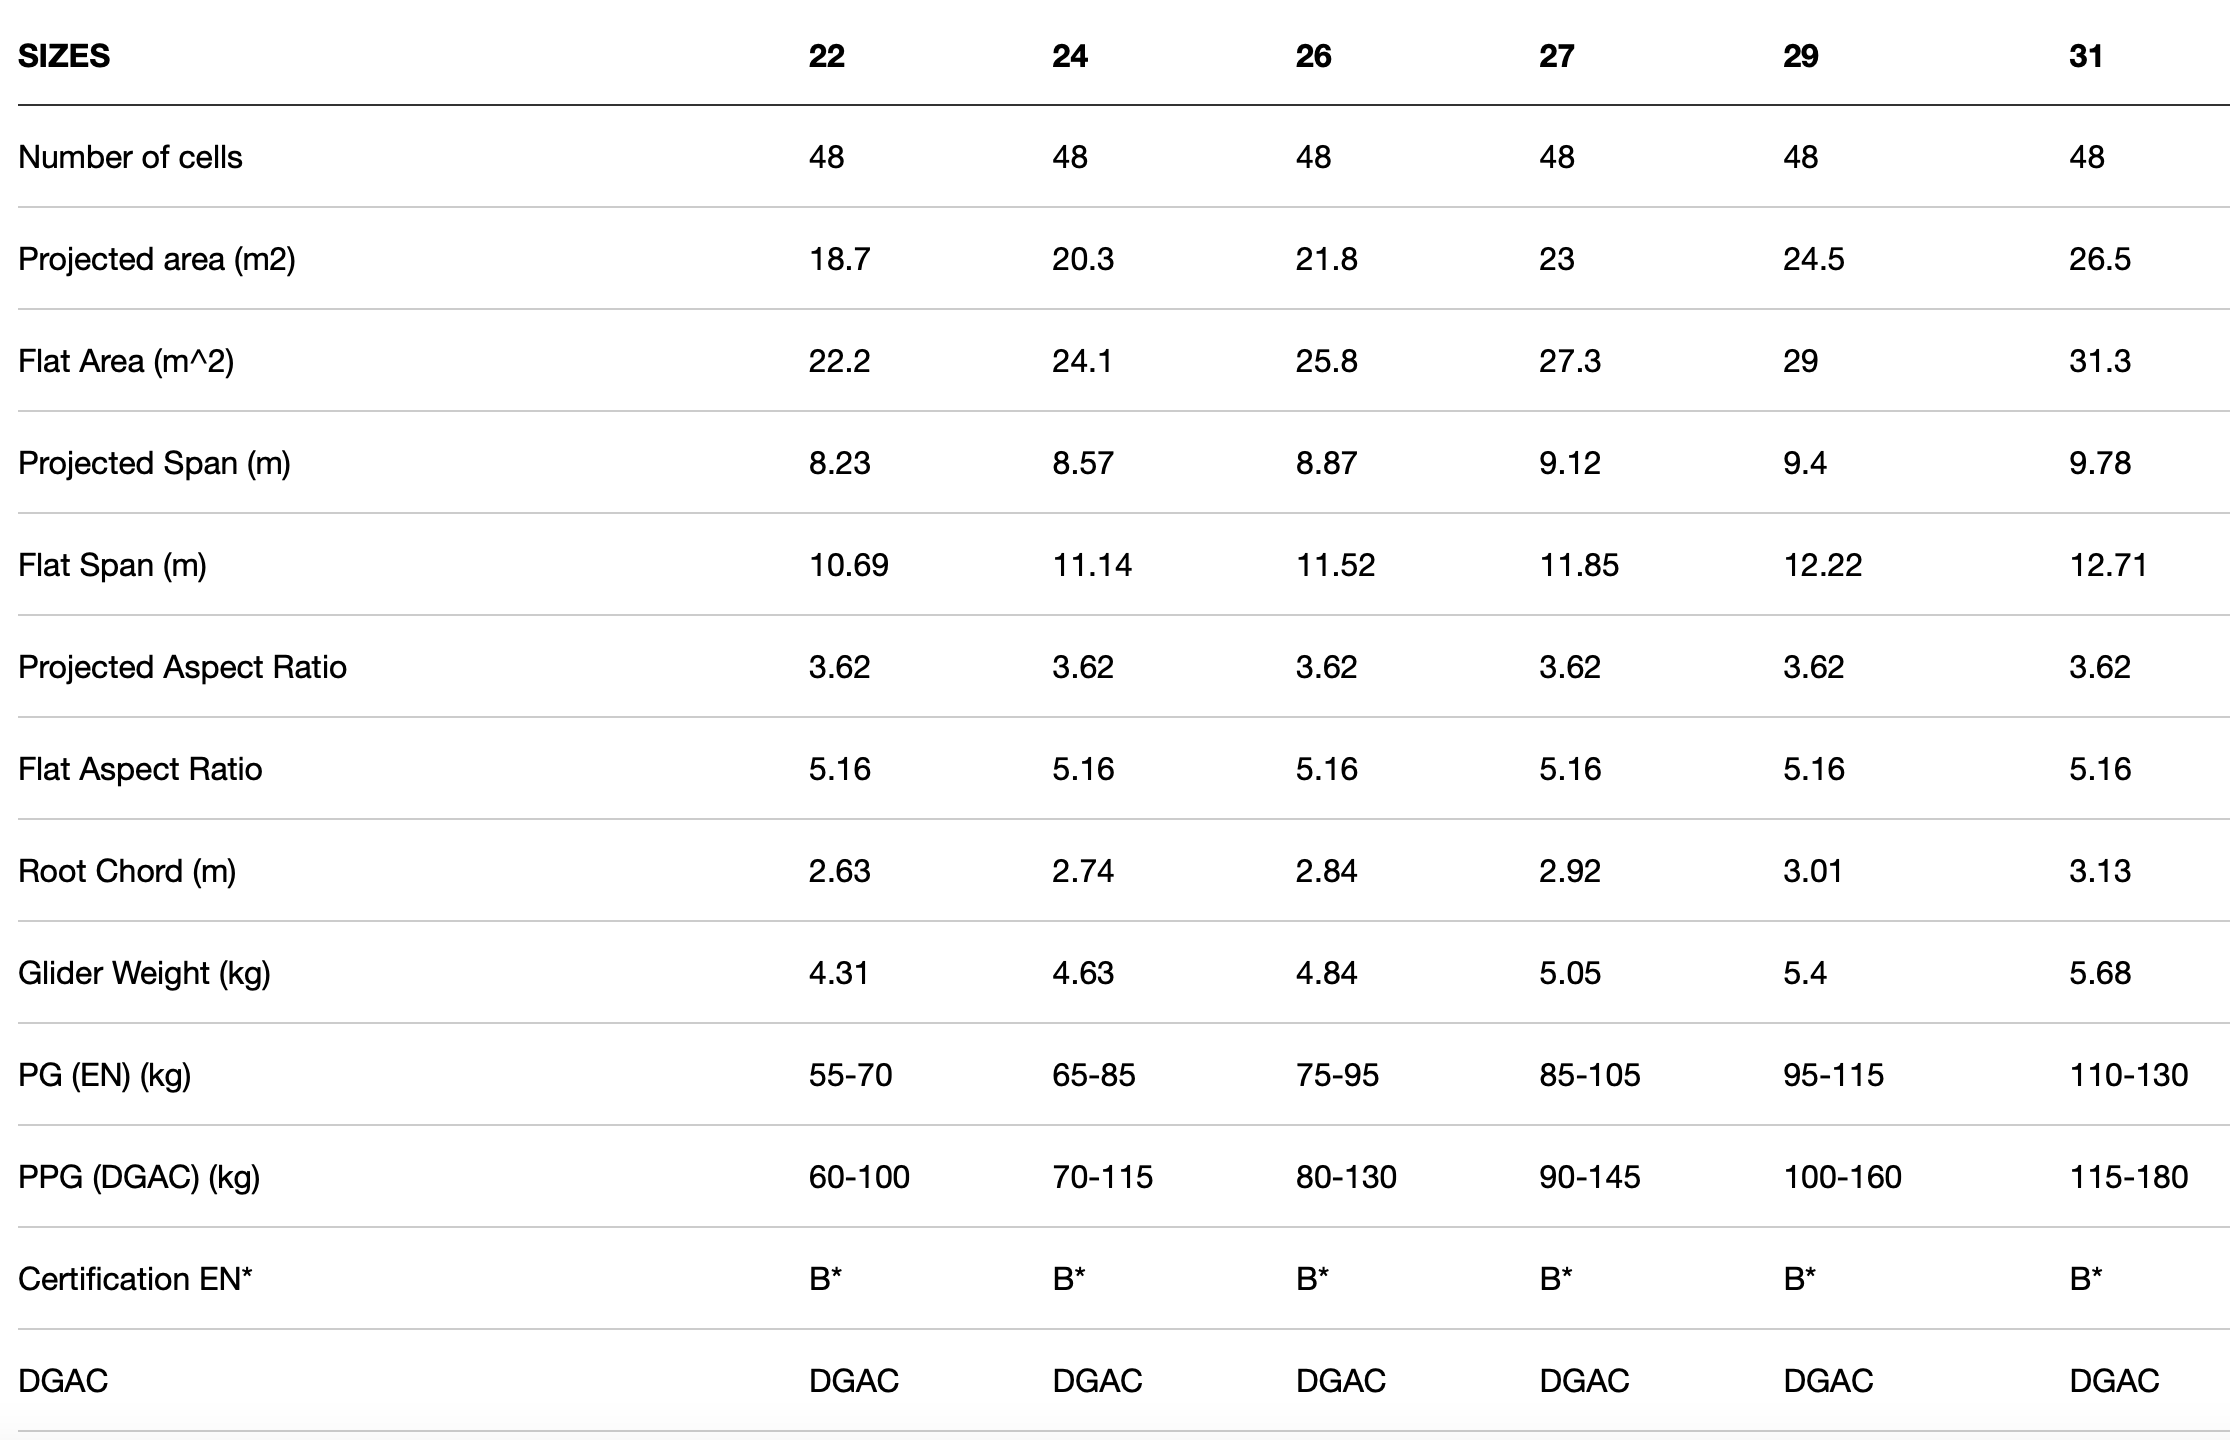Click the SIZES column header
This screenshot has width=2230, height=1440.
(64, 56)
